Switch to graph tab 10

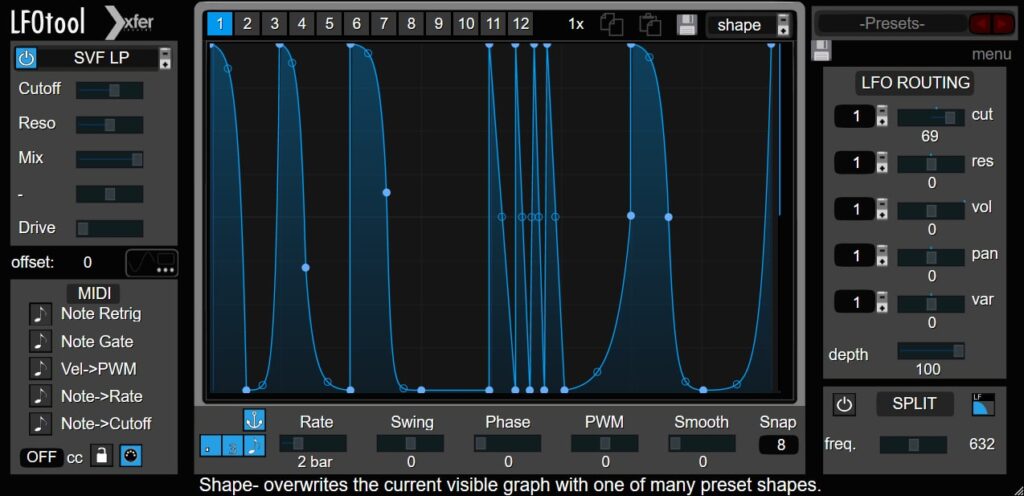pos(466,24)
